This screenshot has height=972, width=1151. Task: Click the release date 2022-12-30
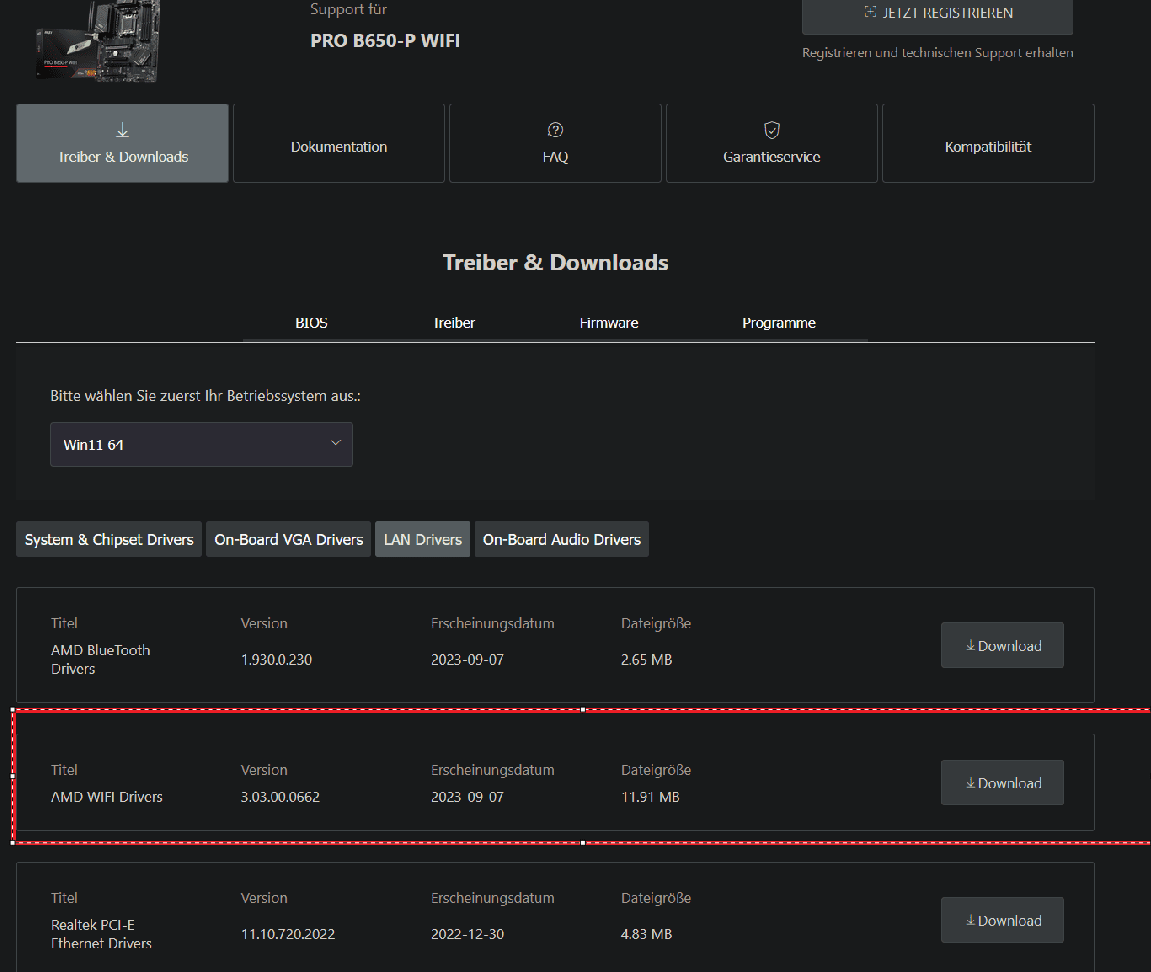(x=468, y=934)
